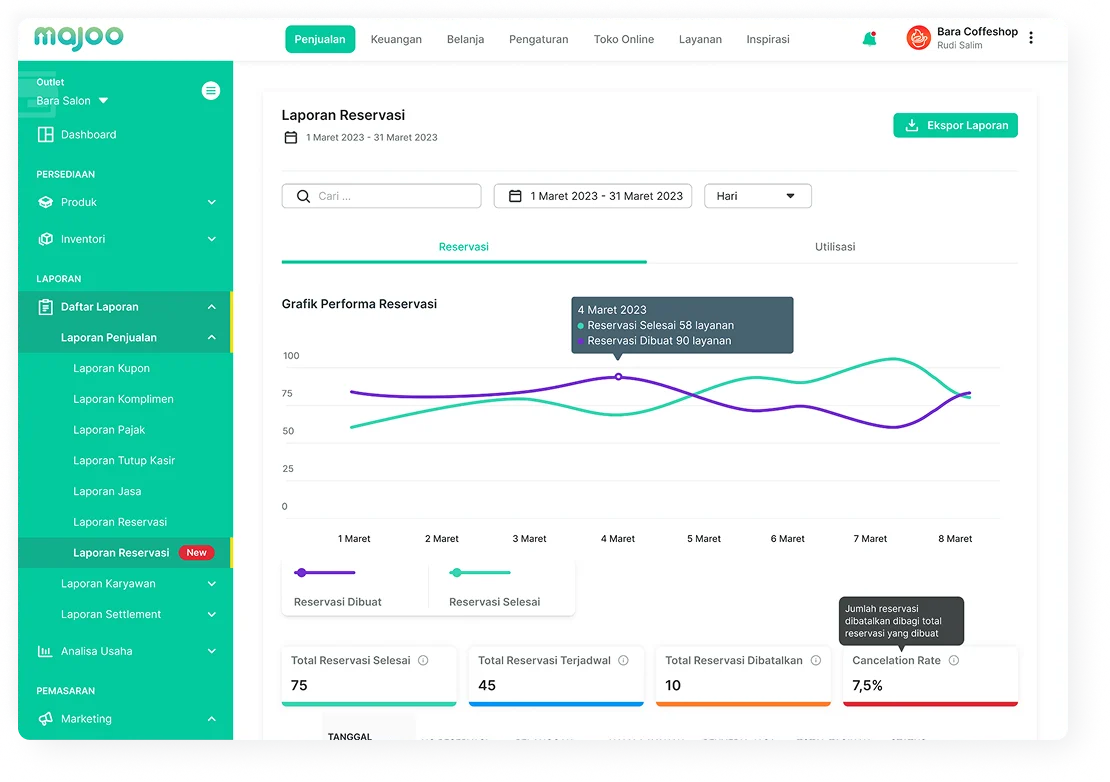Click info icon beside Total Reservasi Selesai

click(423, 661)
